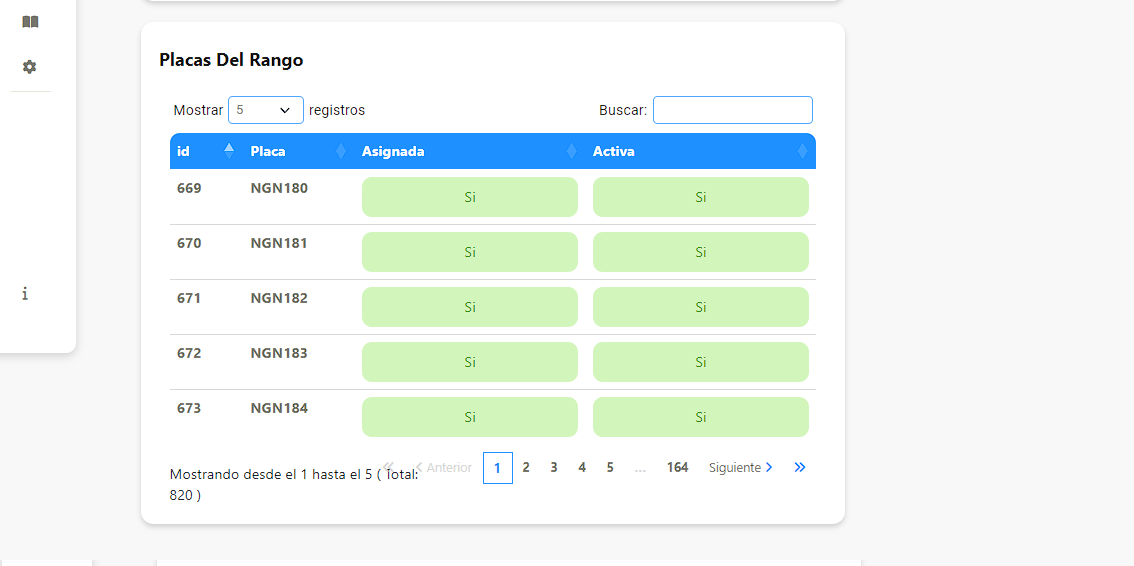Click the Anterior pagination link
Image resolution: width=1134 pixels, height=566 pixels.
pyautogui.click(x=443, y=468)
